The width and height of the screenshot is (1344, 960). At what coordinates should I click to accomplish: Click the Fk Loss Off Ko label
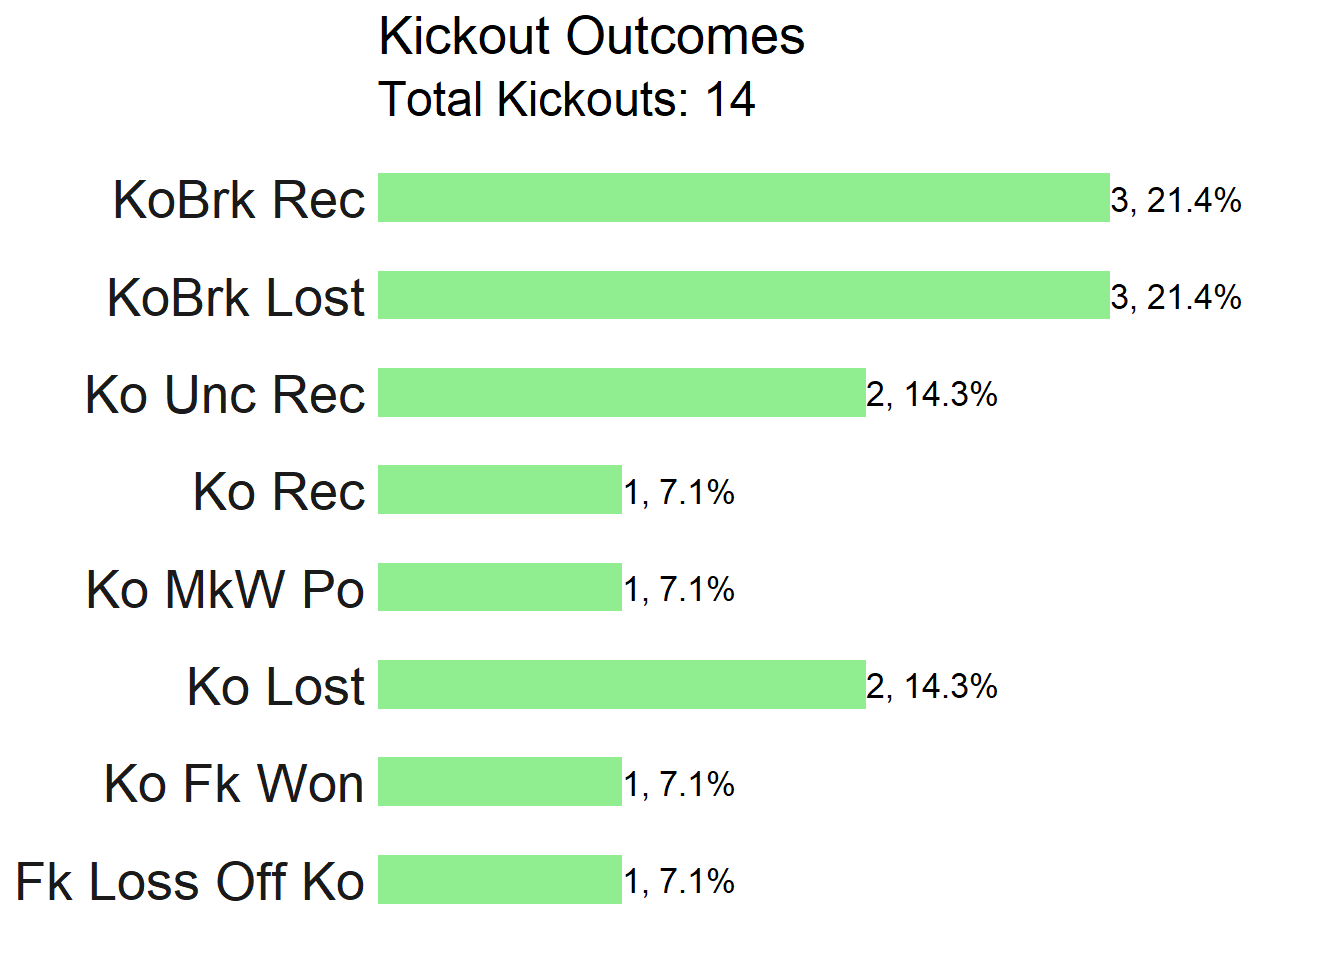190,882
